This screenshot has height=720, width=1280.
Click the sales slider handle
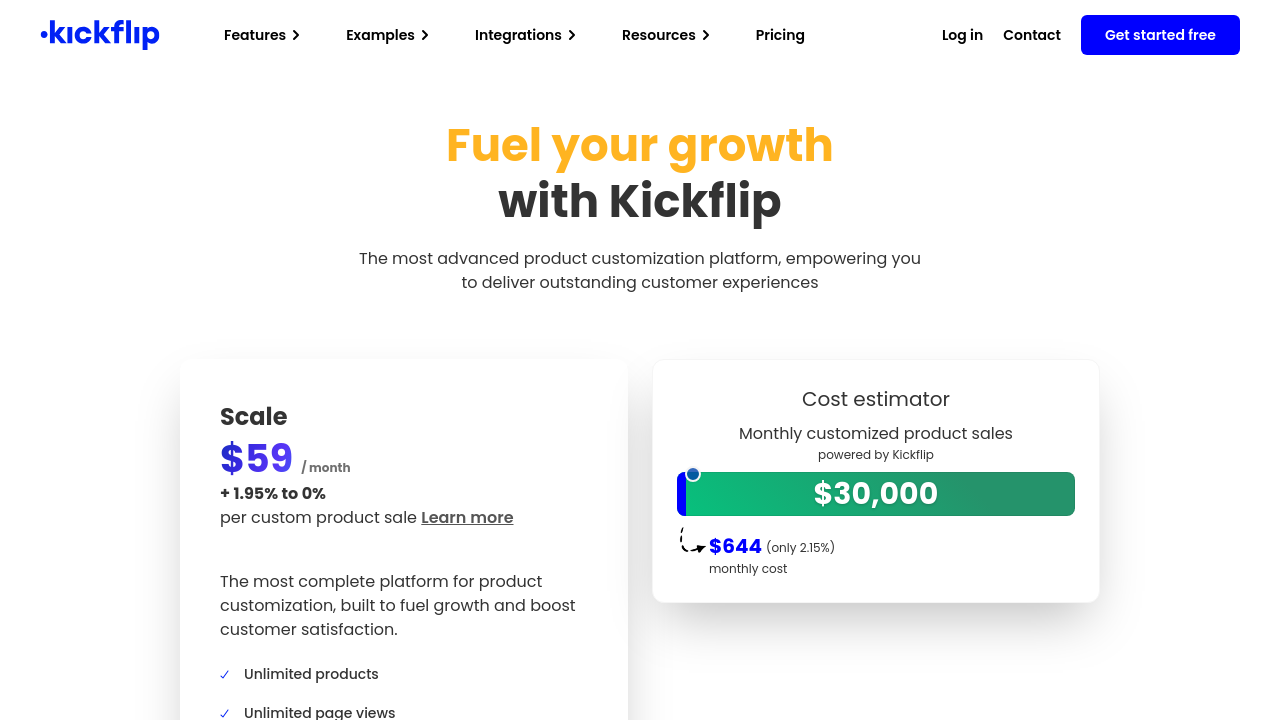tap(693, 474)
